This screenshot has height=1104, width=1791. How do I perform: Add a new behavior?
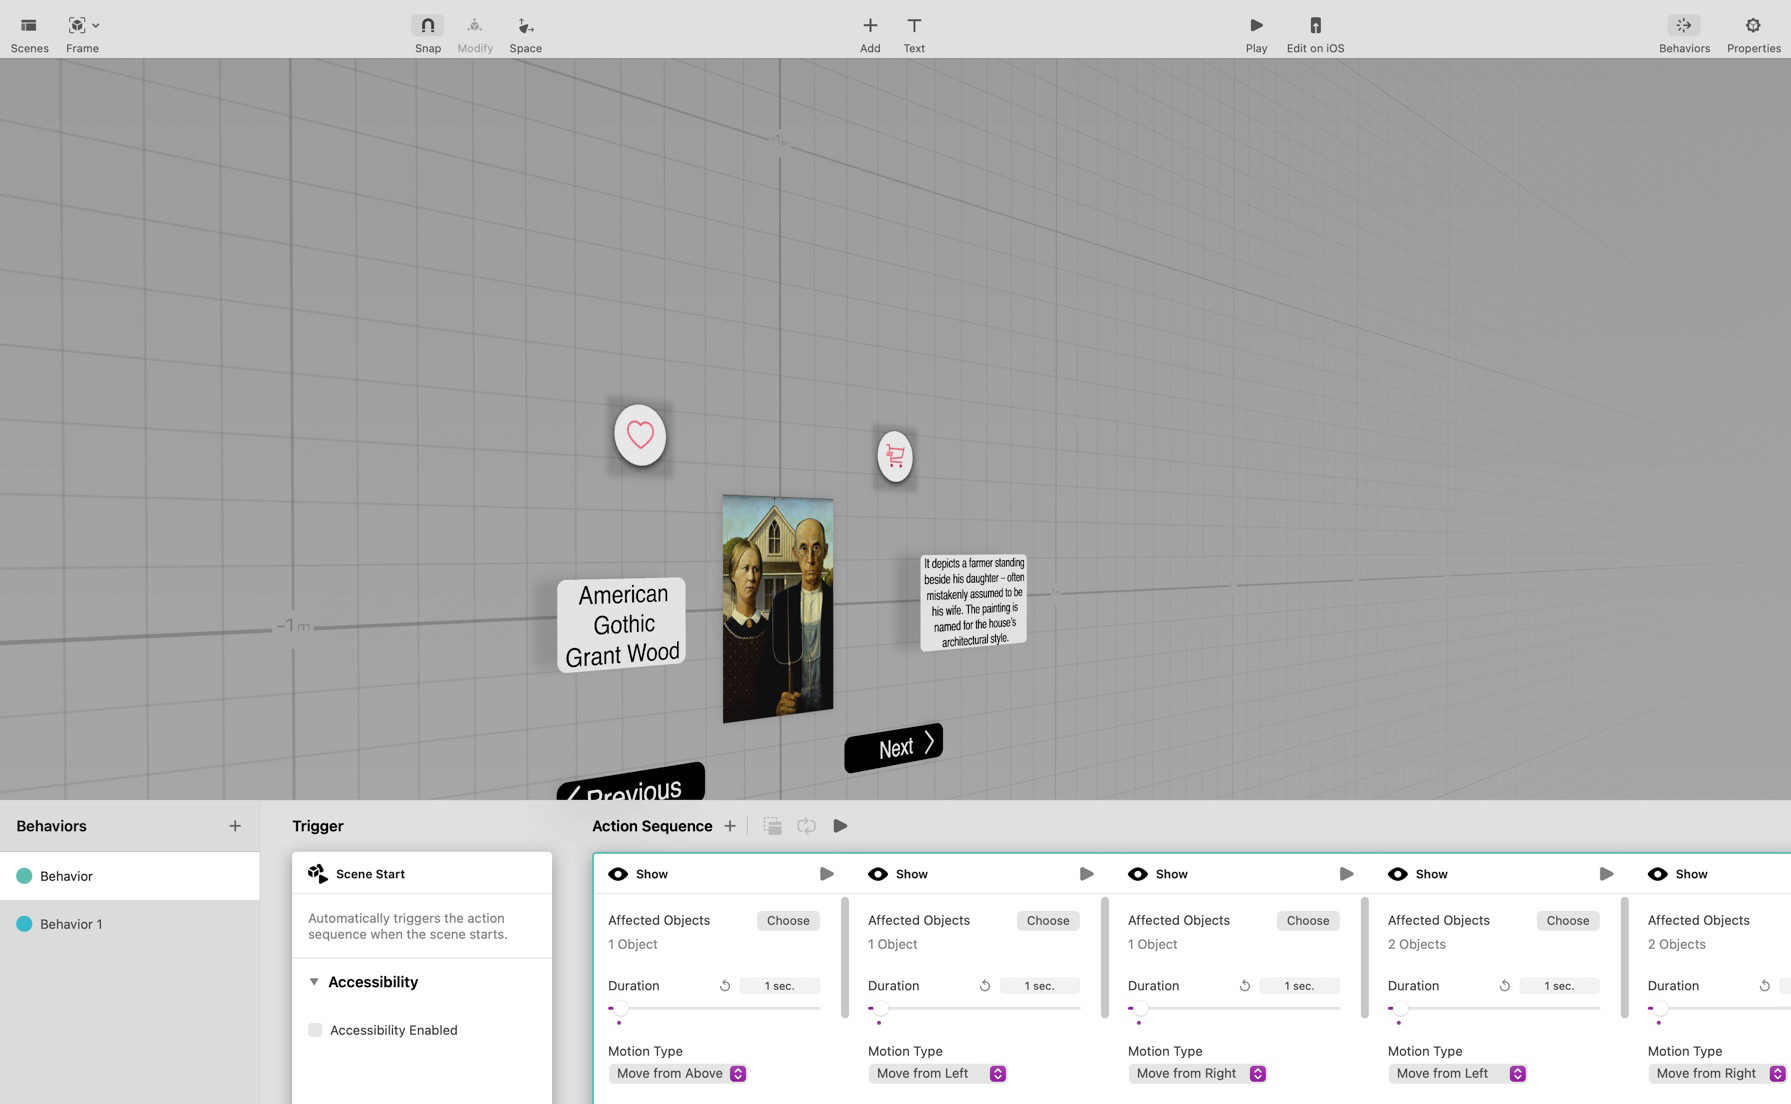[x=235, y=826]
